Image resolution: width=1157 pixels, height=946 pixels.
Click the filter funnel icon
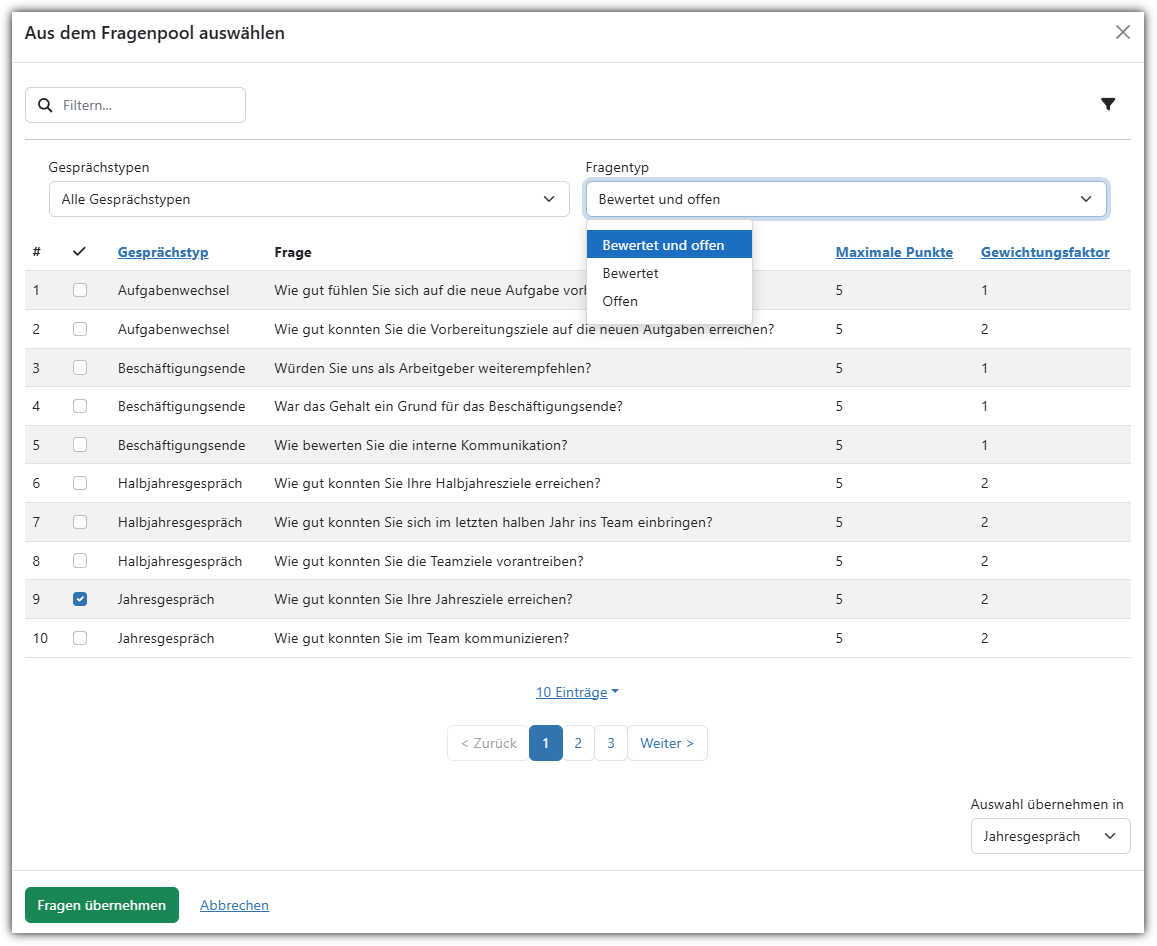tap(1108, 104)
